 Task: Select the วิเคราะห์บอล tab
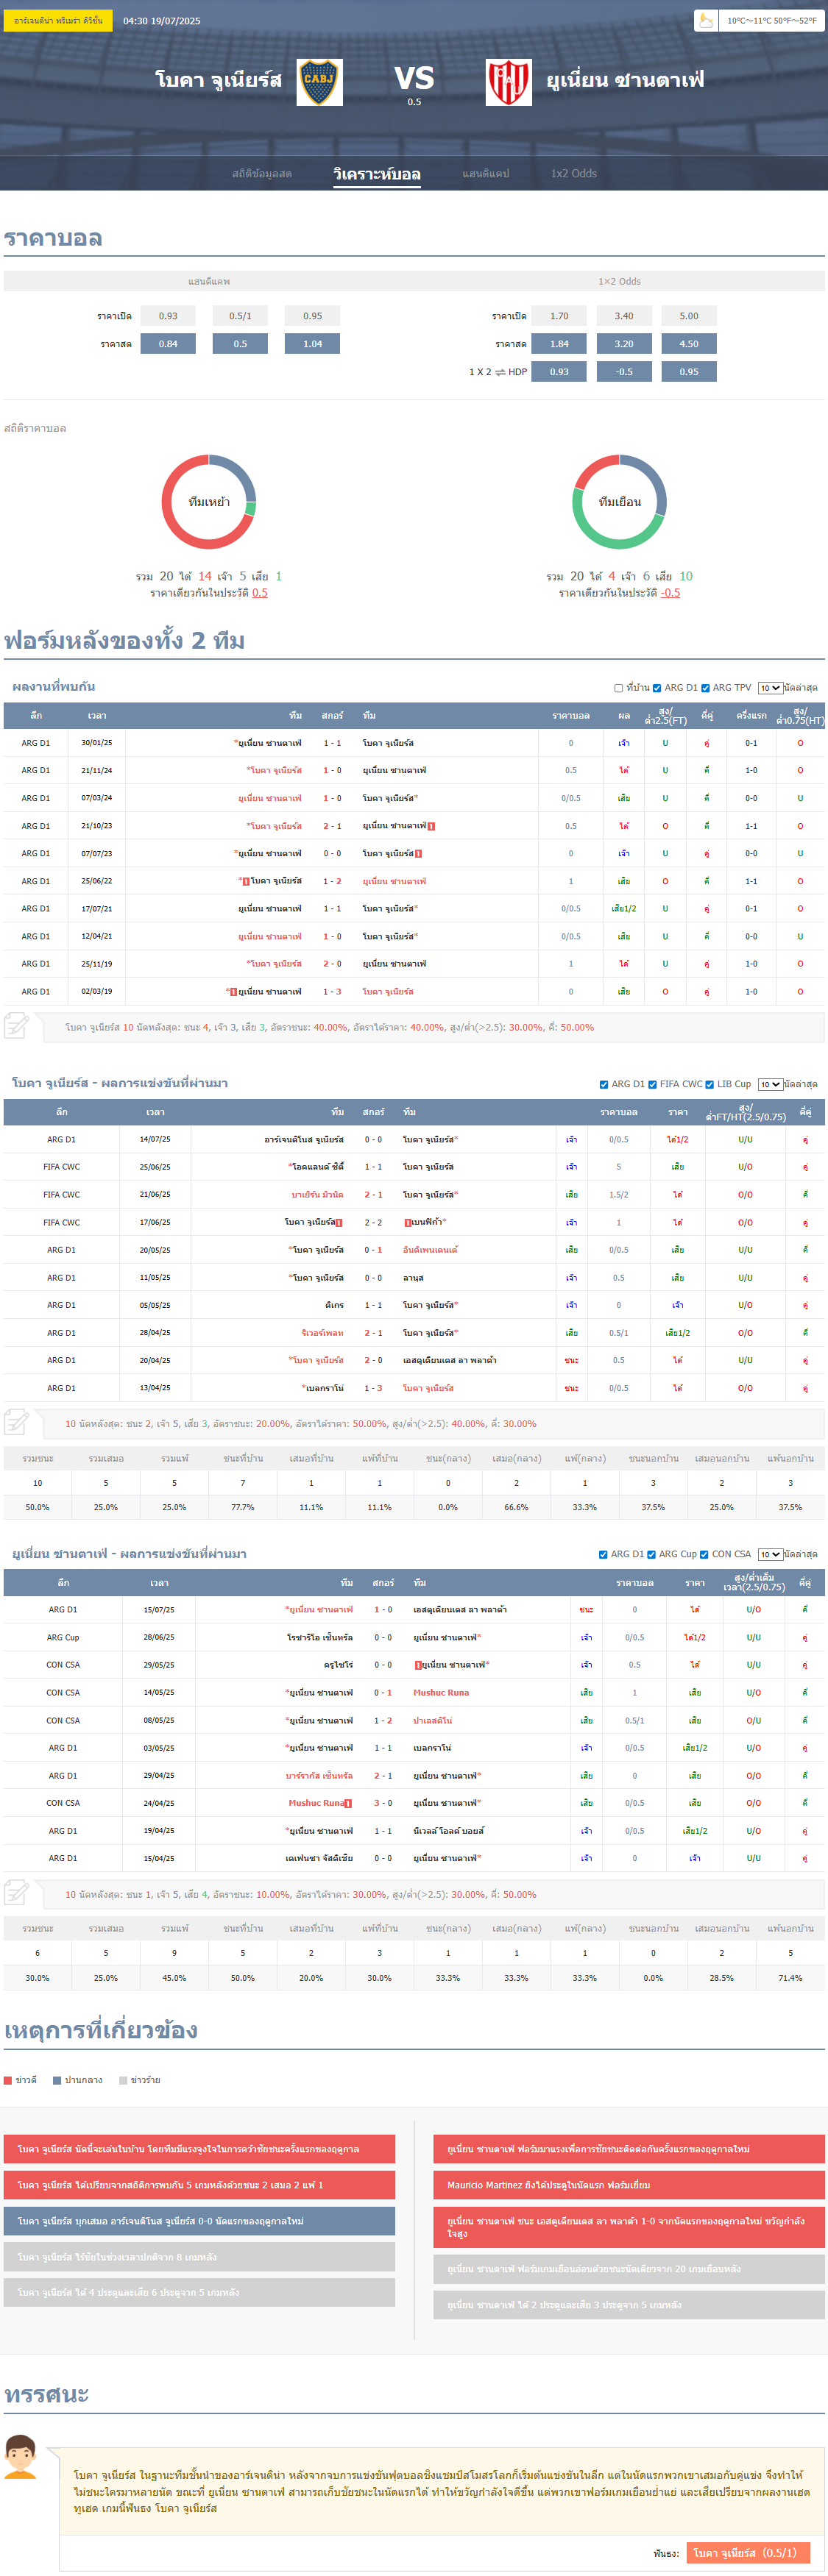[x=377, y=174]
